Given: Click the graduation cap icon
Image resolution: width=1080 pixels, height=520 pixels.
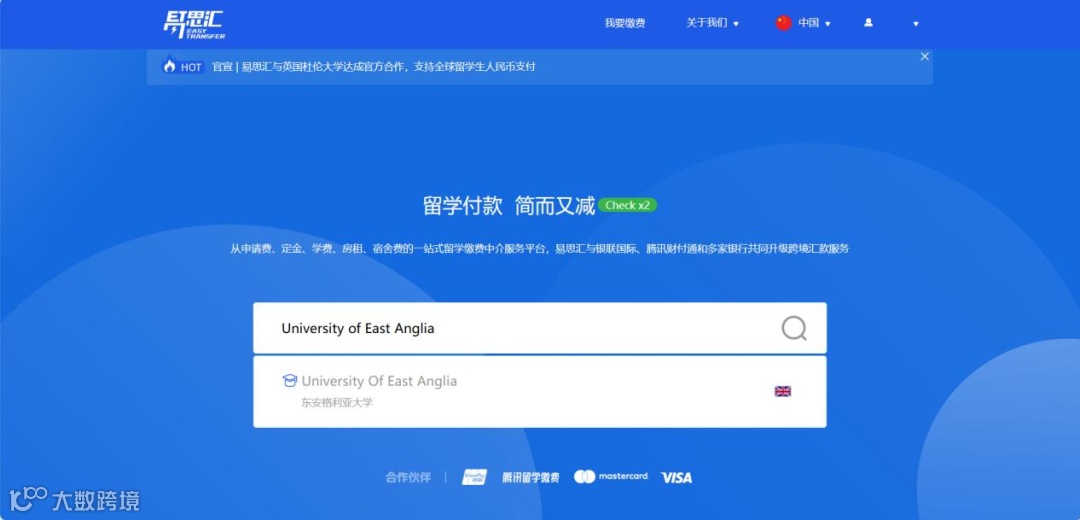Looking at the screenshot, I should [290, 381].
